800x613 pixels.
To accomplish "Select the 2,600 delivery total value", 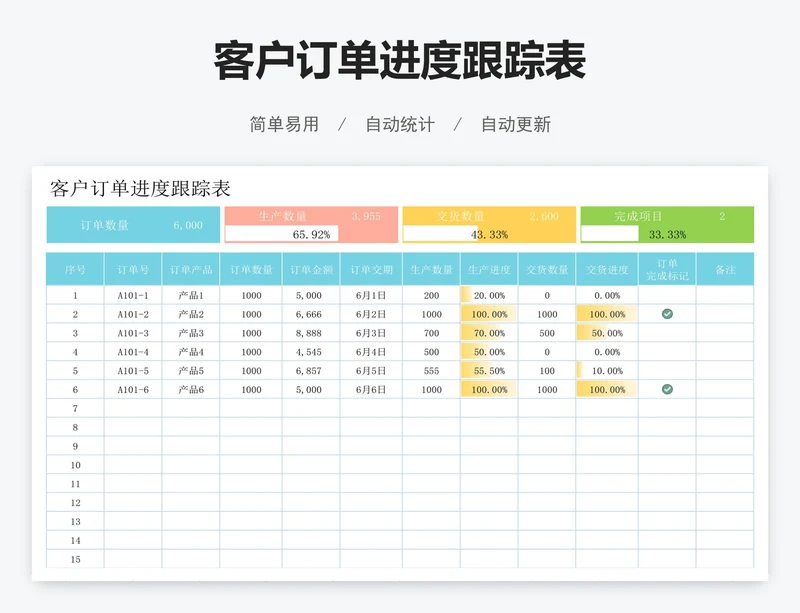I will pyautogui.click(x=544, y=216).
